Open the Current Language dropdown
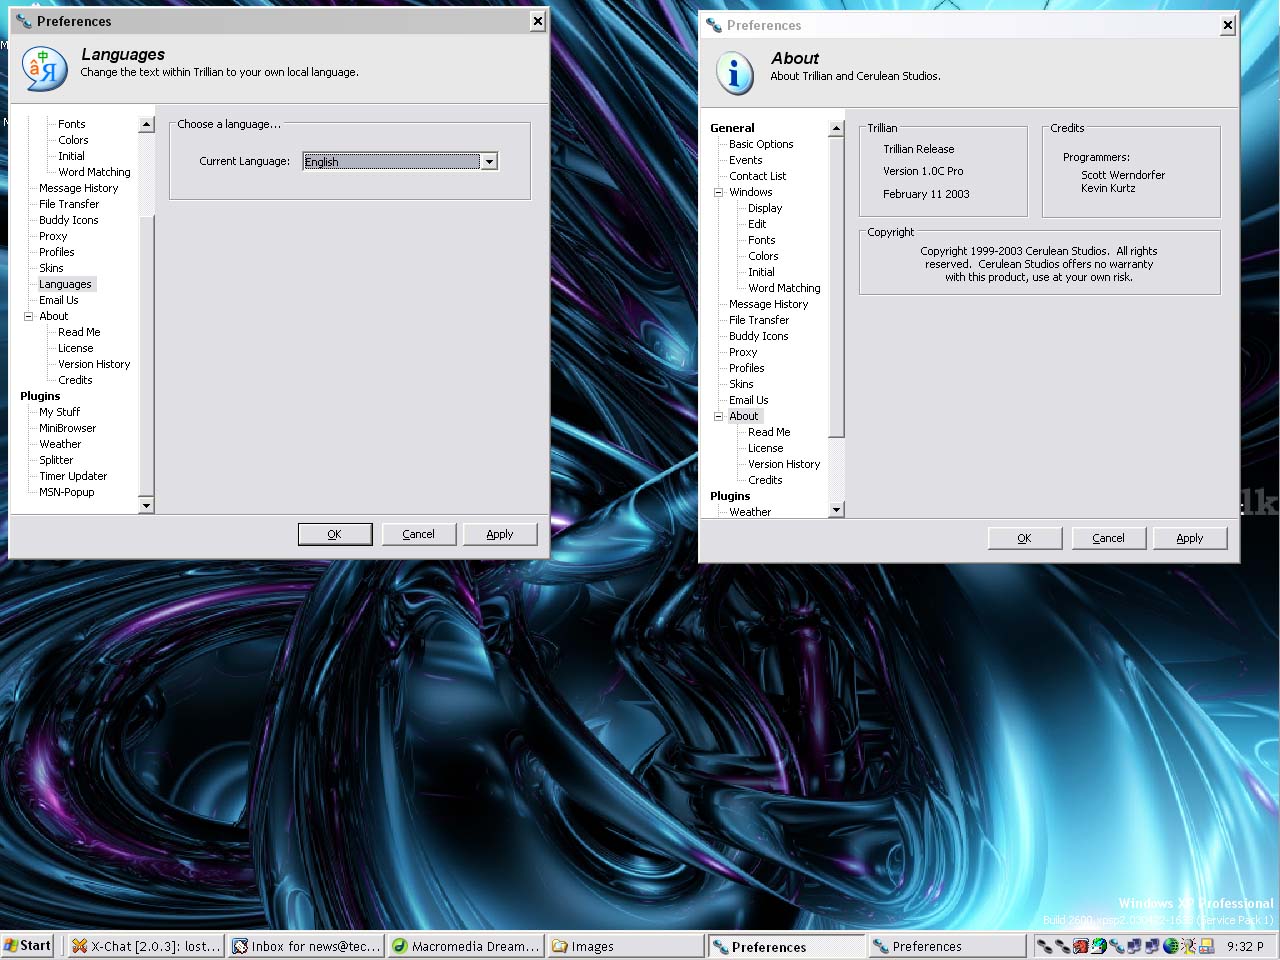This screenshot has width=1280, height=960. pyautogui.click(x=489, y=161)
